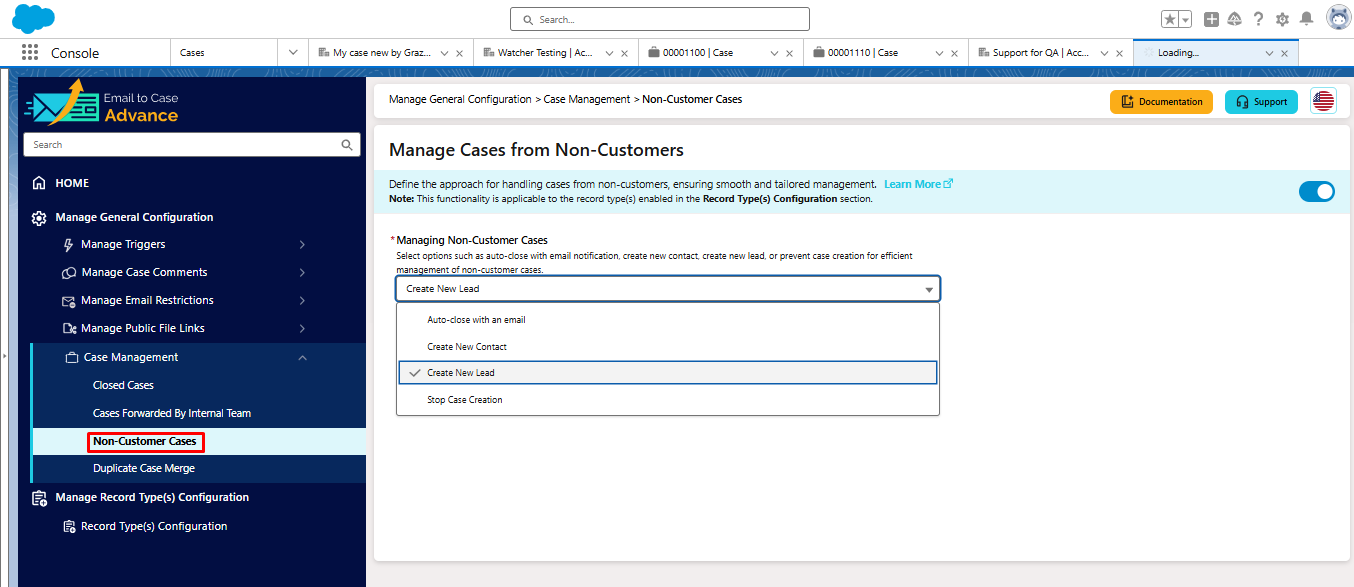Select Create New Contact option

pyautogui.click(x=668, y=347)
